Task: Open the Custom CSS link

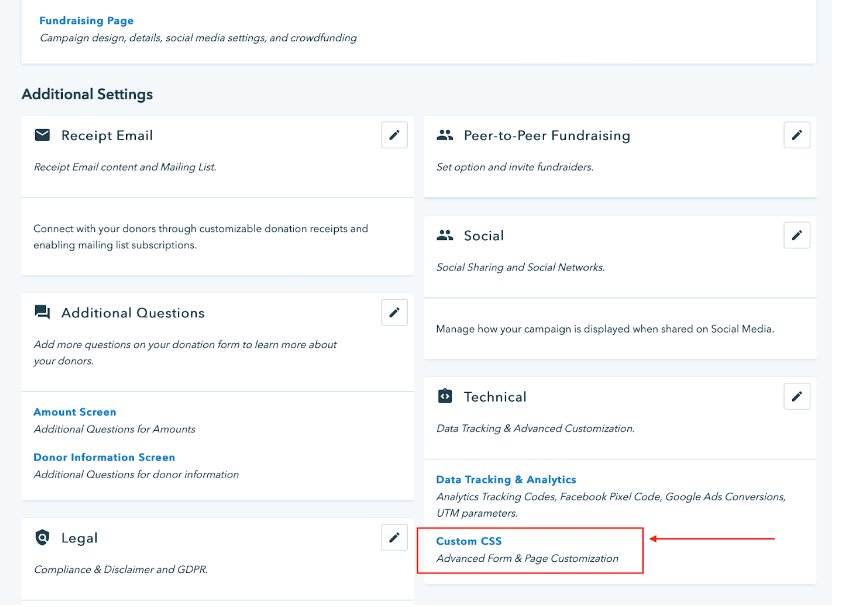Action: [469, 541]
